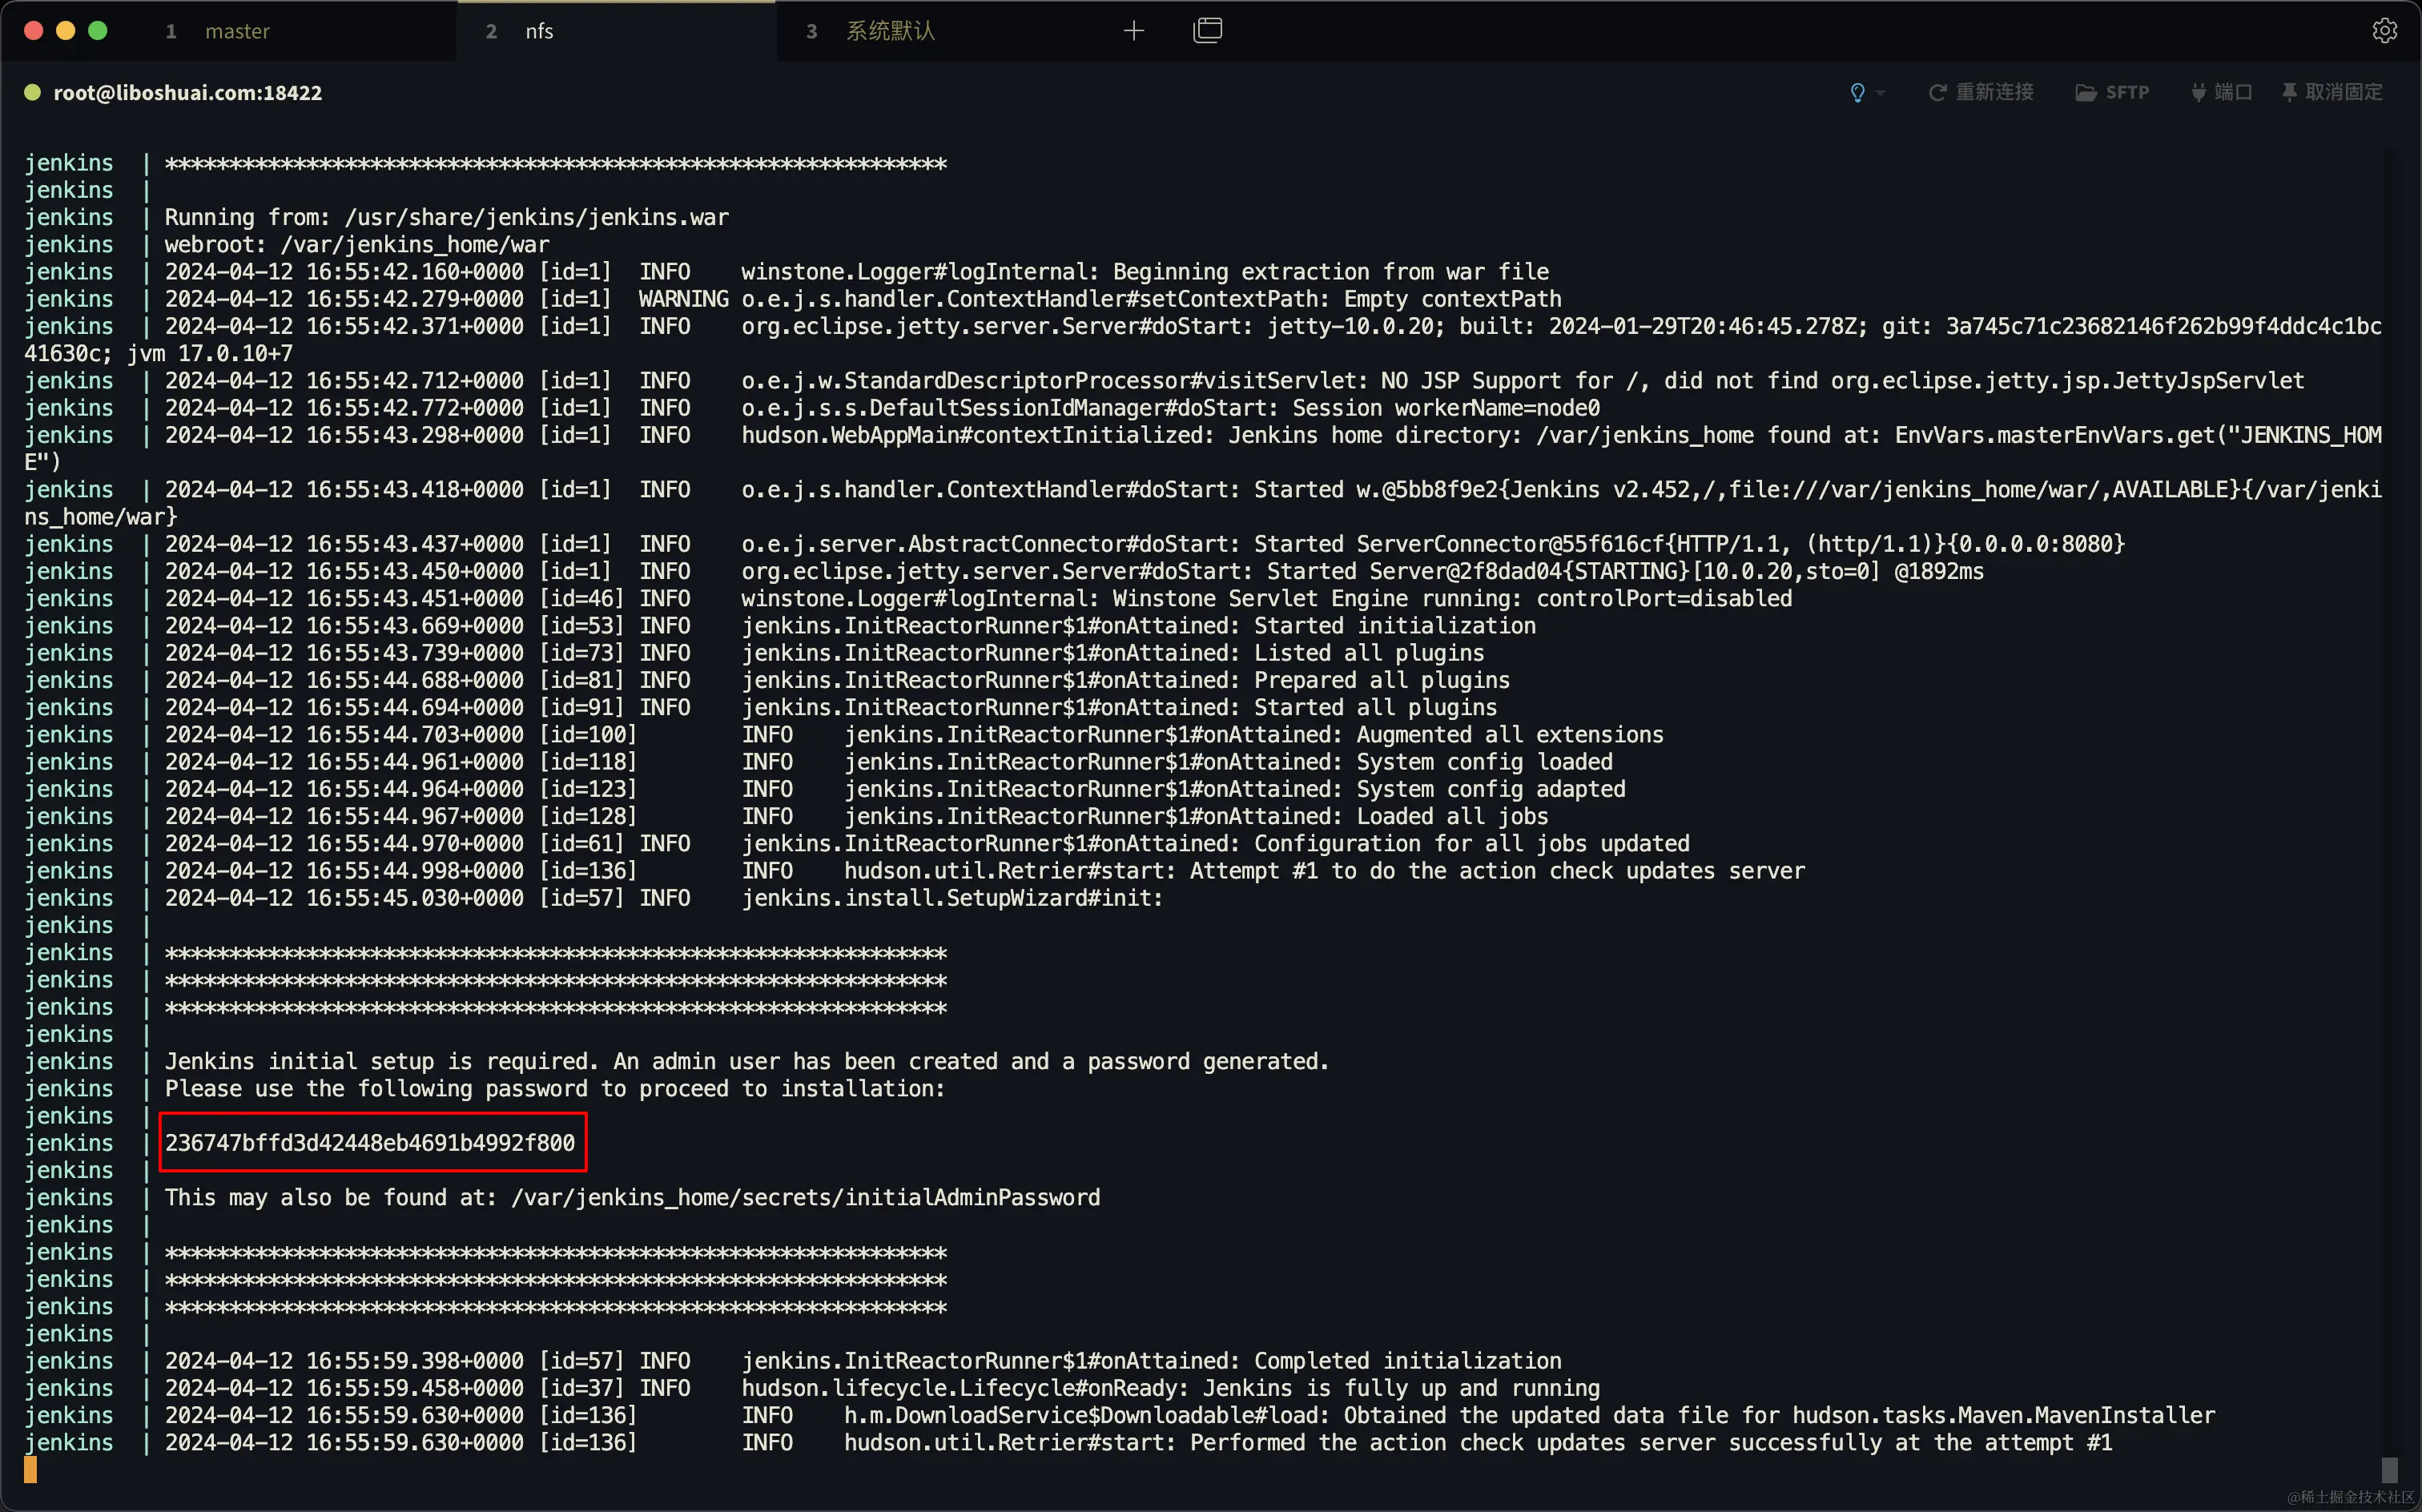Click the green connection status dot
2422x1512 pixels.
32,92
